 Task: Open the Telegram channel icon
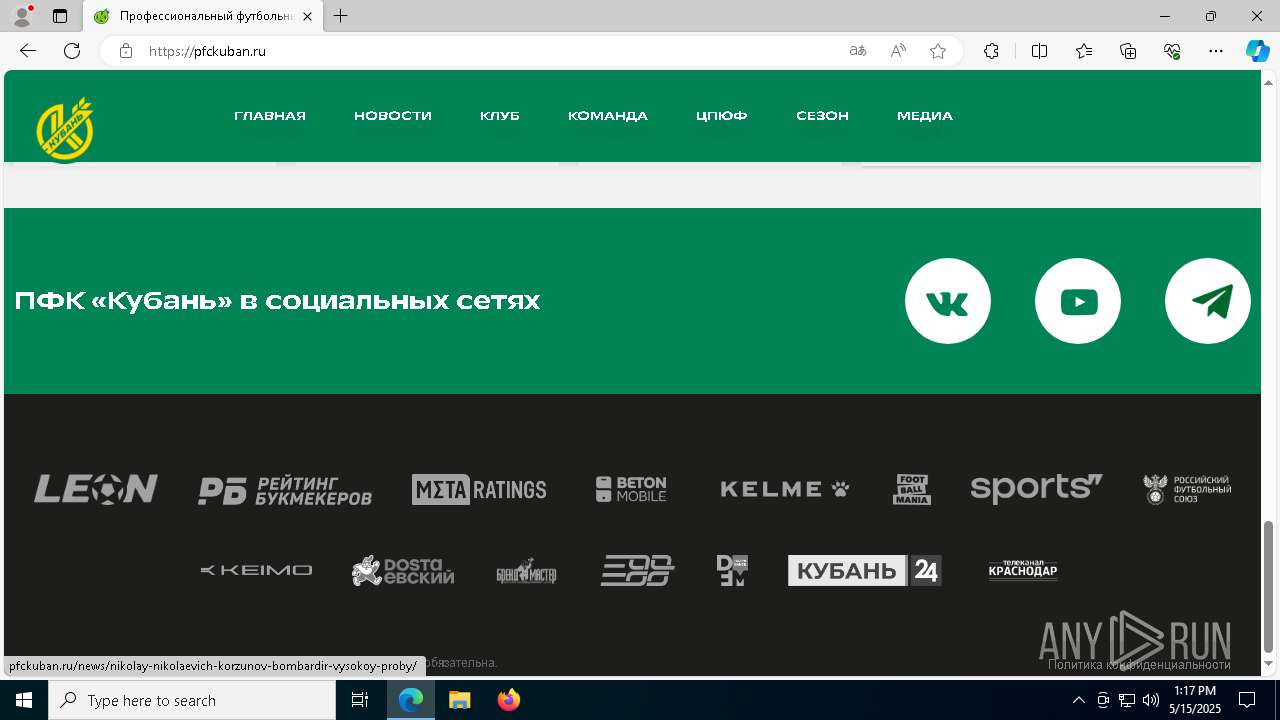(1208, 301)
